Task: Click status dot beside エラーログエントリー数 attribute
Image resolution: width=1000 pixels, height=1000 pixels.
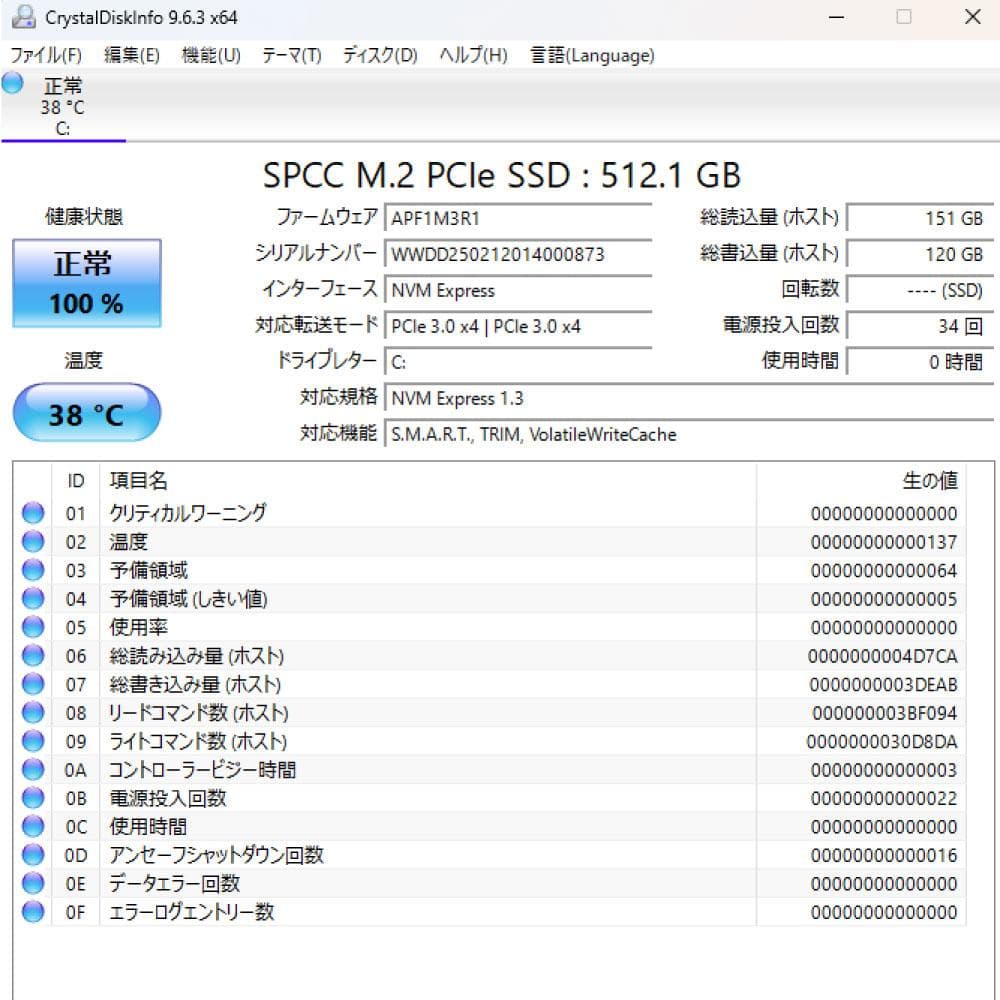Action: (33, 912)
